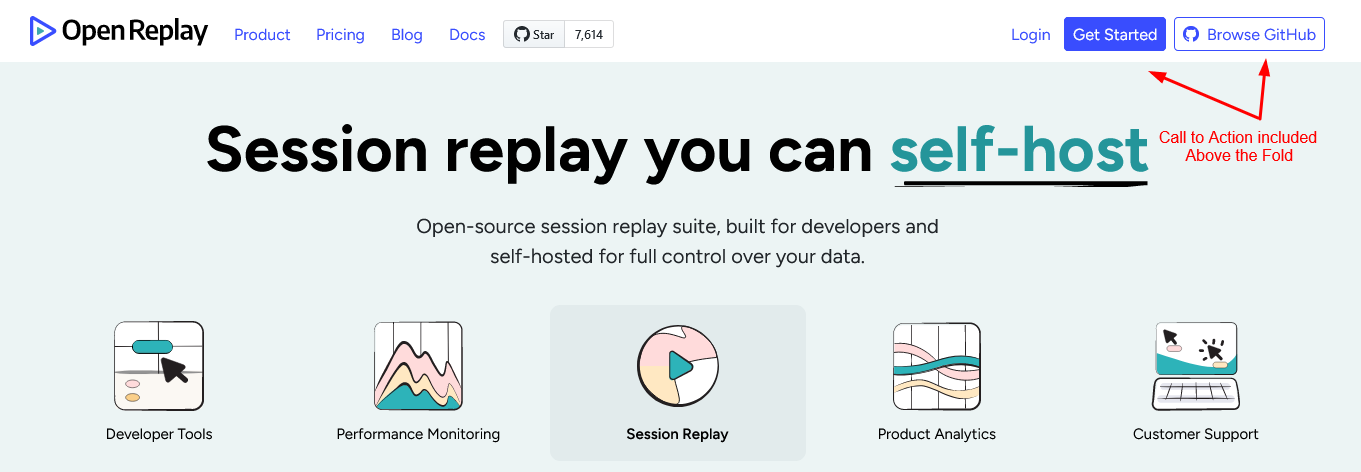Image resolution: width=1361 pixels, height=472 pixels.
Task: Click the OpenReplay logo
Action: (118, 33)
